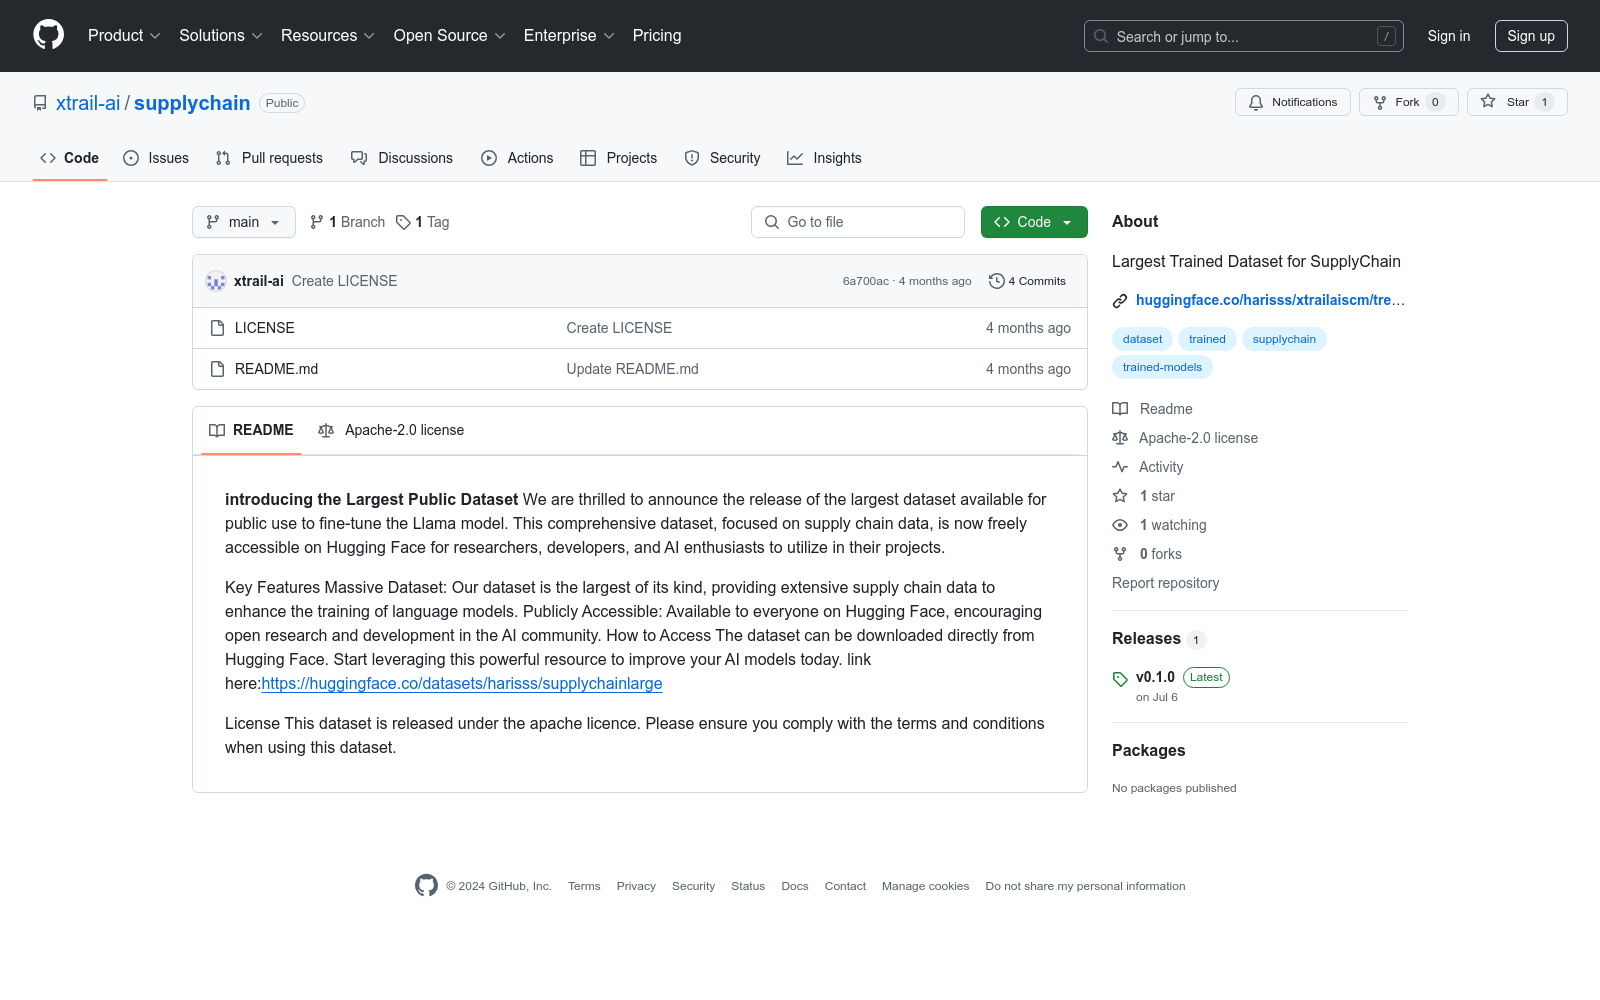The width and height of the screenshot is (1600, 1000).
Task: Open the footer Status link
Action: [748, 886]
